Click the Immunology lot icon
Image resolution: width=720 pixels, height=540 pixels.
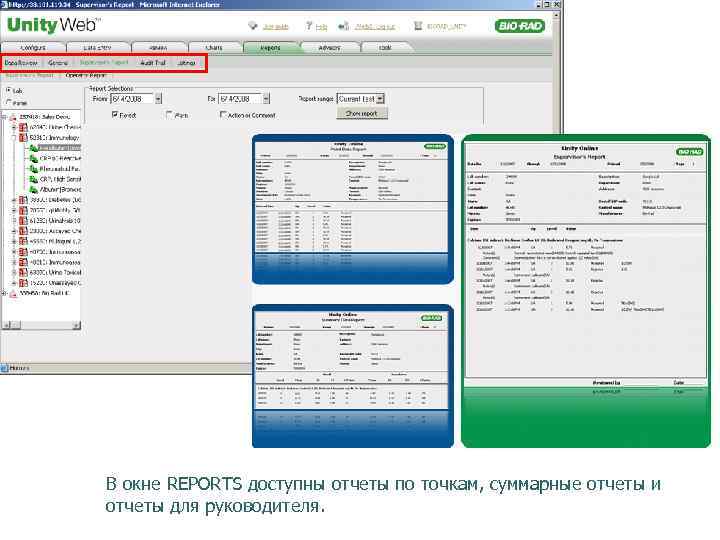click(23, 138)
